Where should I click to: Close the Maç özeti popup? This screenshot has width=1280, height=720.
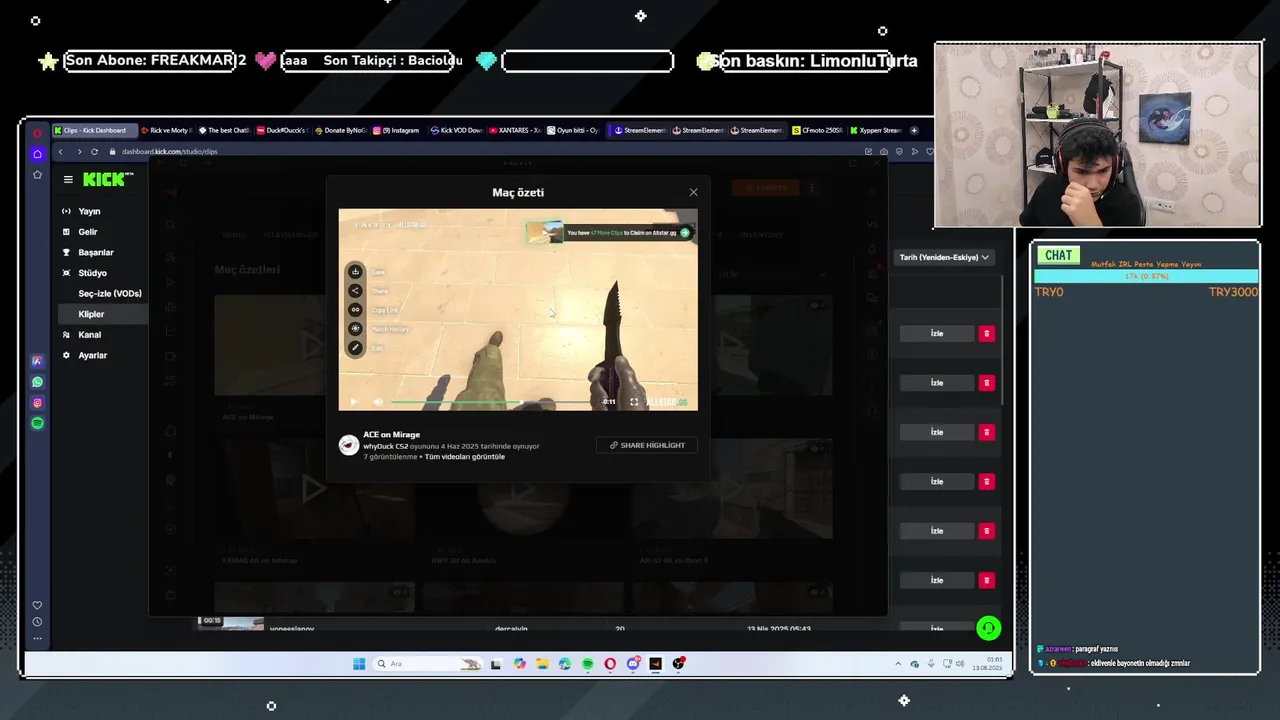point(693,192)
